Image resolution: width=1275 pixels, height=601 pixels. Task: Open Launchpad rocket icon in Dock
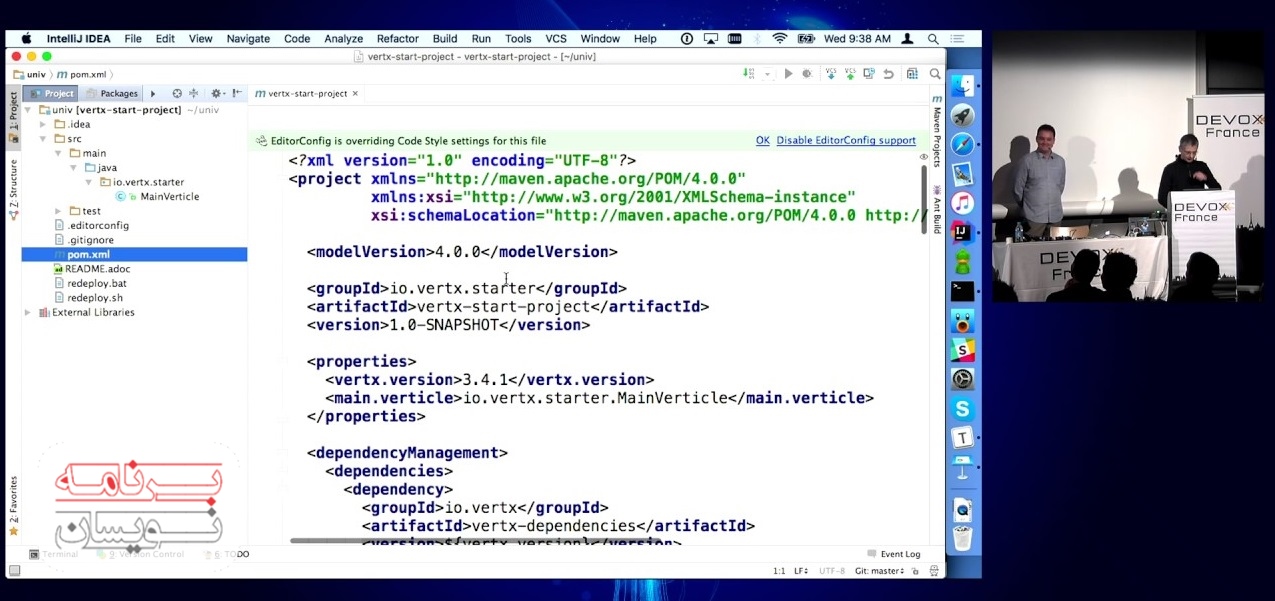tap(962, 116)
